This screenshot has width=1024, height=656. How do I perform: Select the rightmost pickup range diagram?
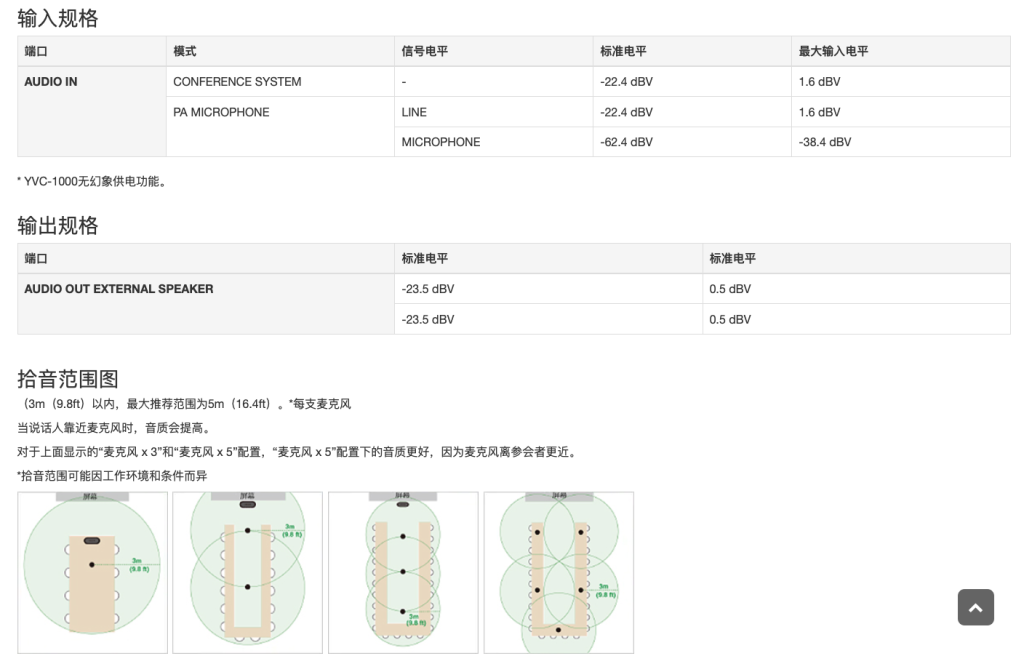pos(558,572)
